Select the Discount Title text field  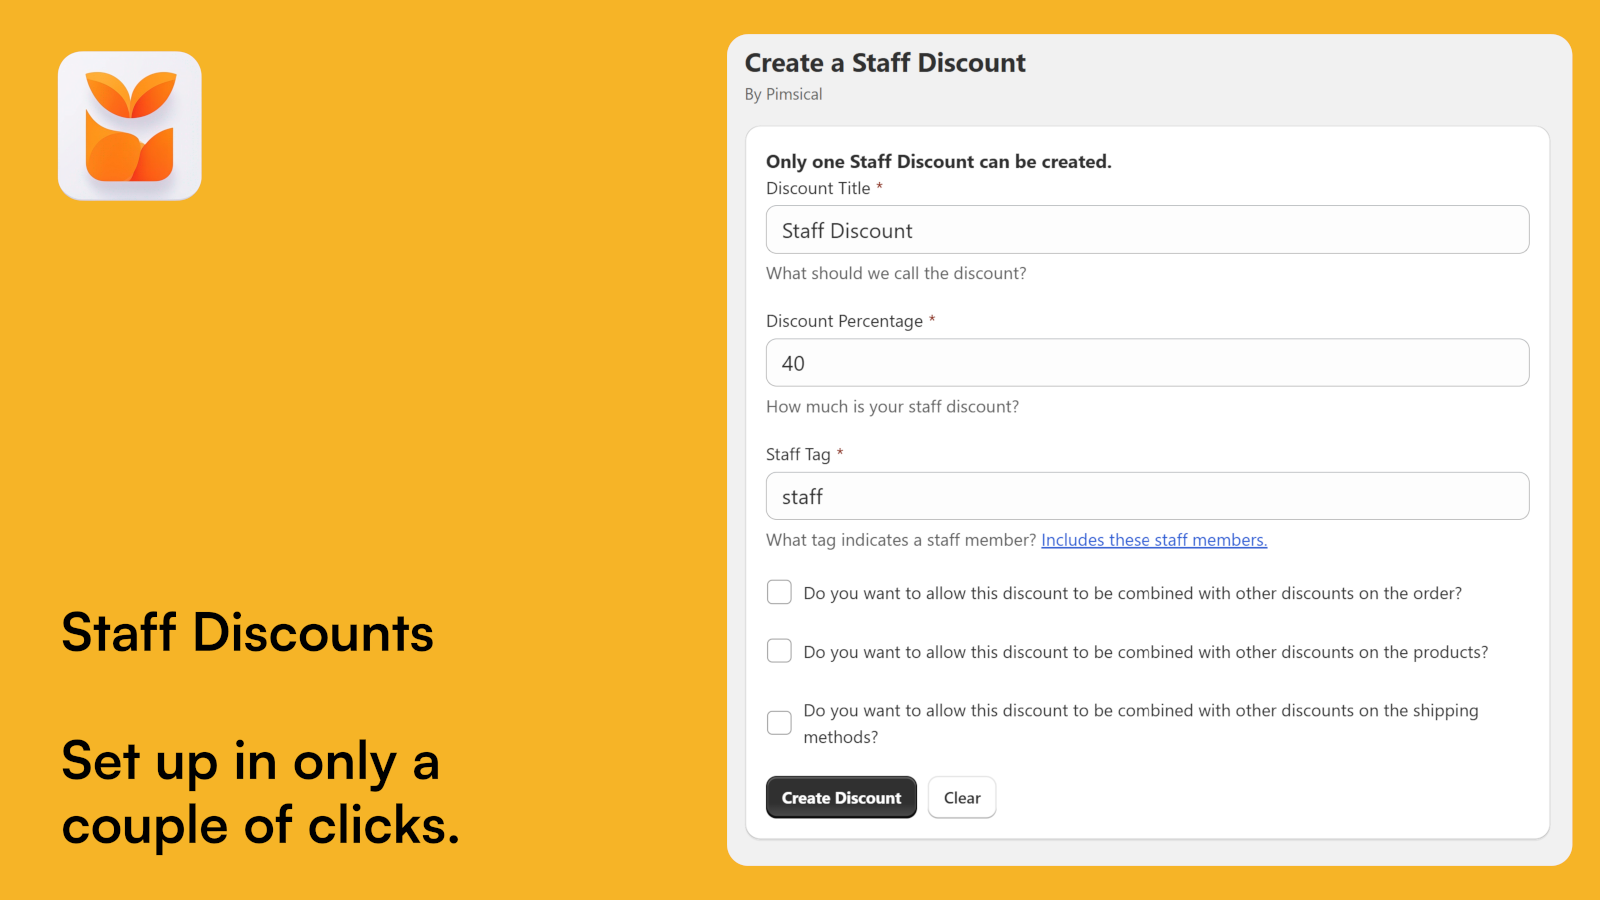click(x=1146, y=229)
